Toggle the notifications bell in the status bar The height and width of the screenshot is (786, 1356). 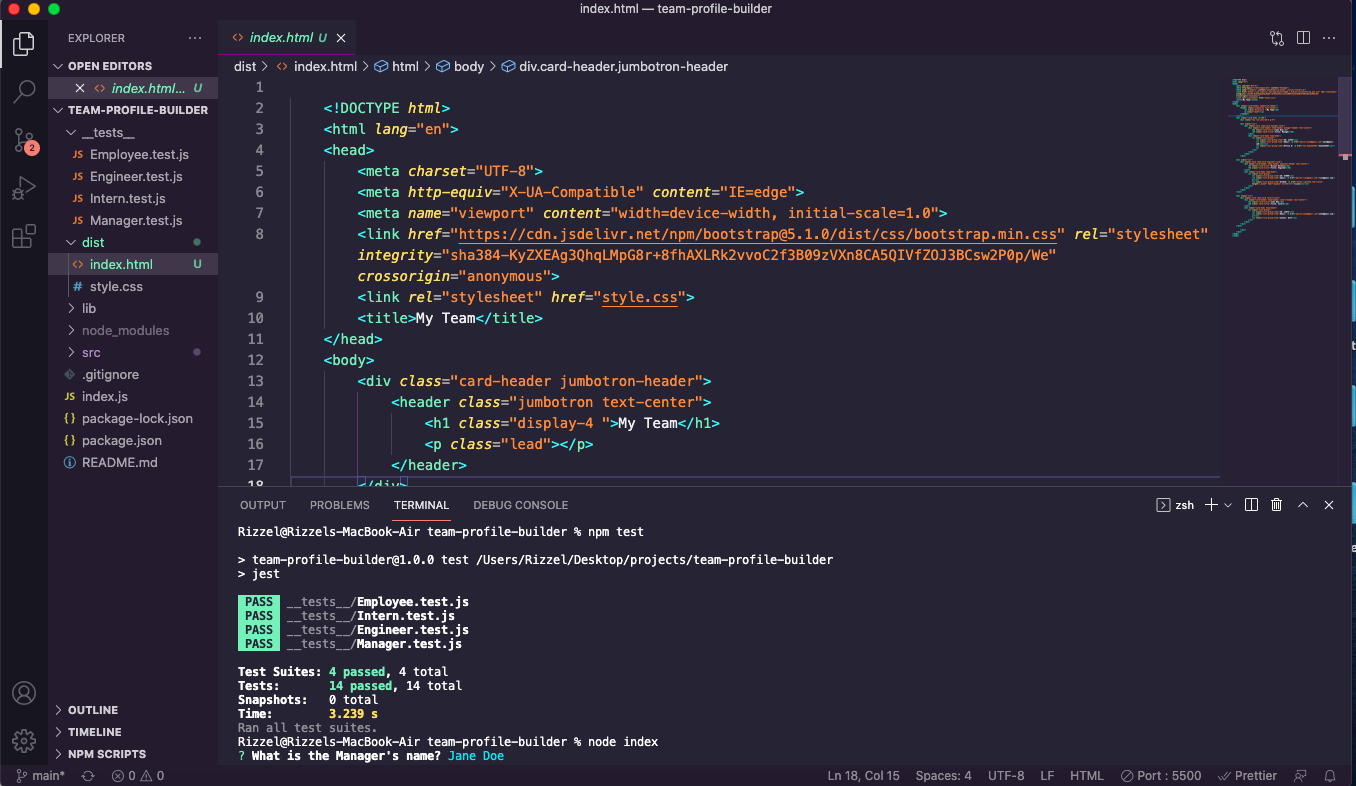(x=1330, y=775)
